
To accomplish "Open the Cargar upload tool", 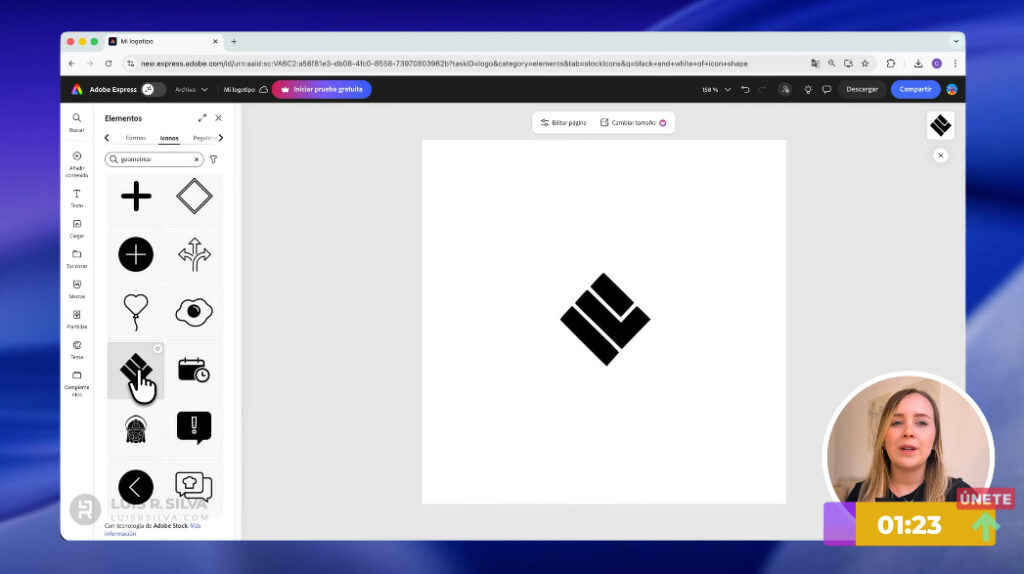I will (76, 229).
